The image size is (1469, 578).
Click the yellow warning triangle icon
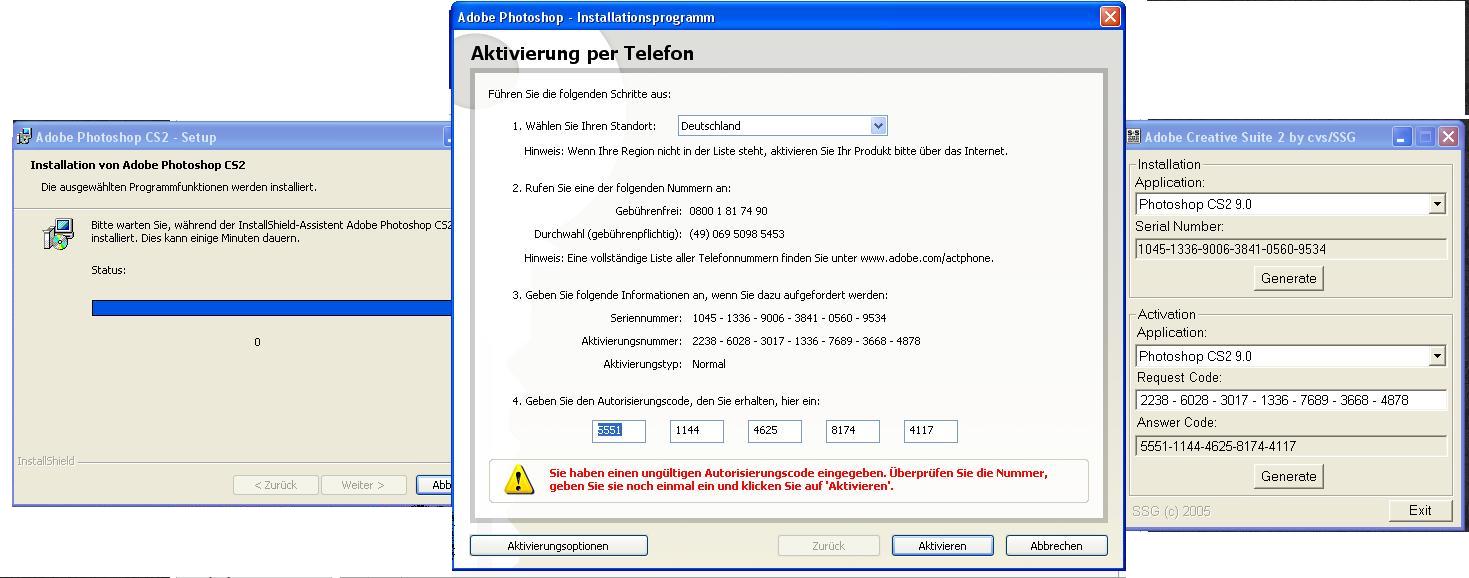(x=518, y=480)
